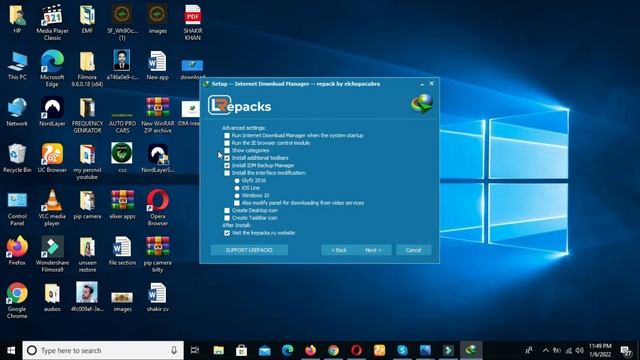Uncheck Visit the lrepacks.ru website
The image size is (640, 360).
(227, 233)
